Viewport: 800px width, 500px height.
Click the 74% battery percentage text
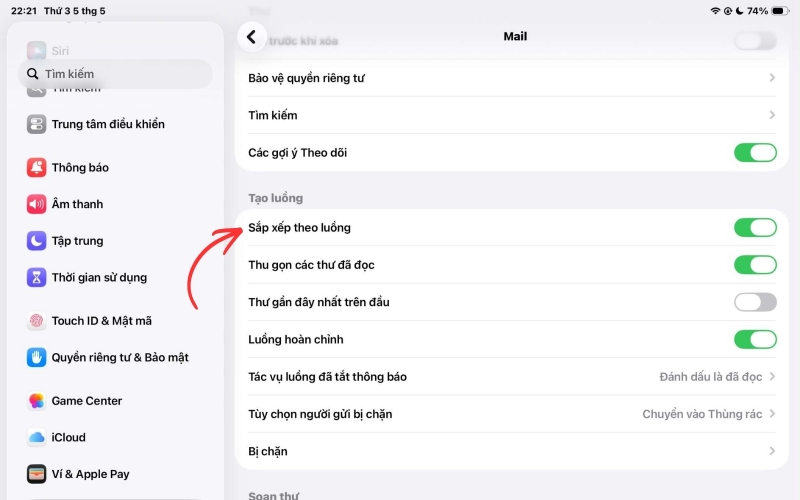pos(757,11)
